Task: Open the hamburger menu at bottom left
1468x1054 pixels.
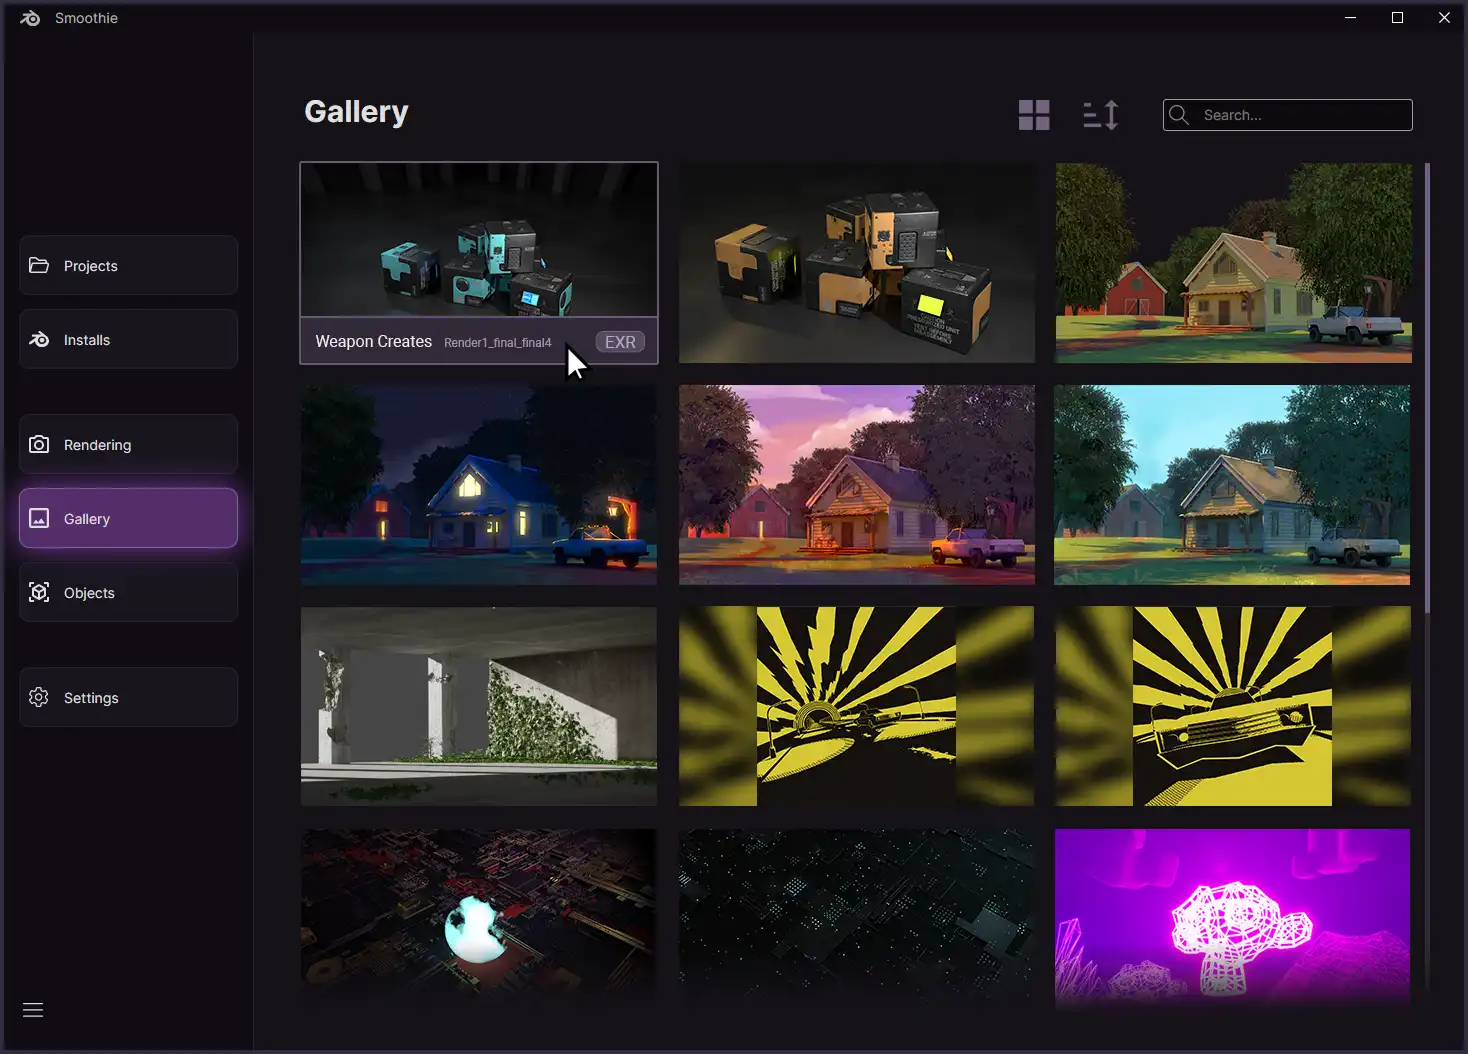Action: (x=33, y=1010)
